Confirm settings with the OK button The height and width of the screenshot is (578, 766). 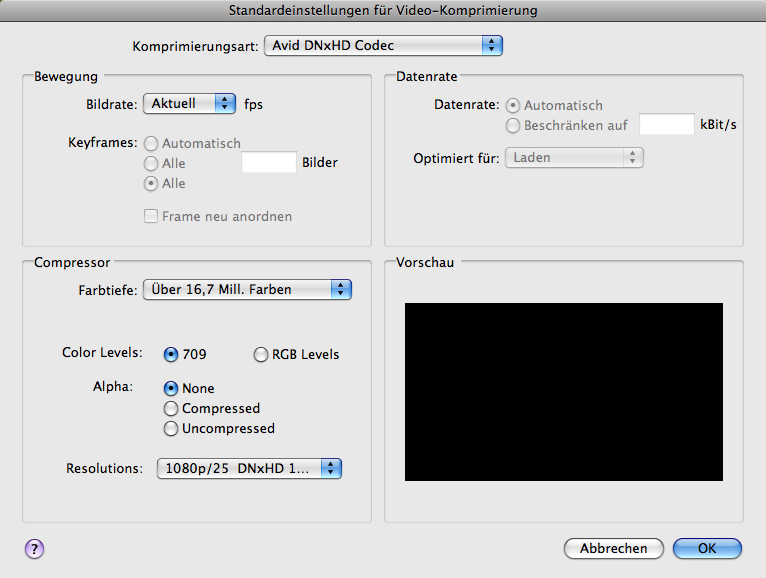707,548
